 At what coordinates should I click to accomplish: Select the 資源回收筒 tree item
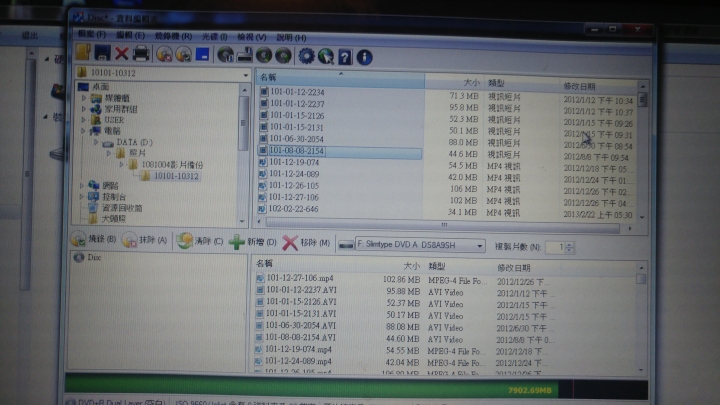[x=122, y=208]
